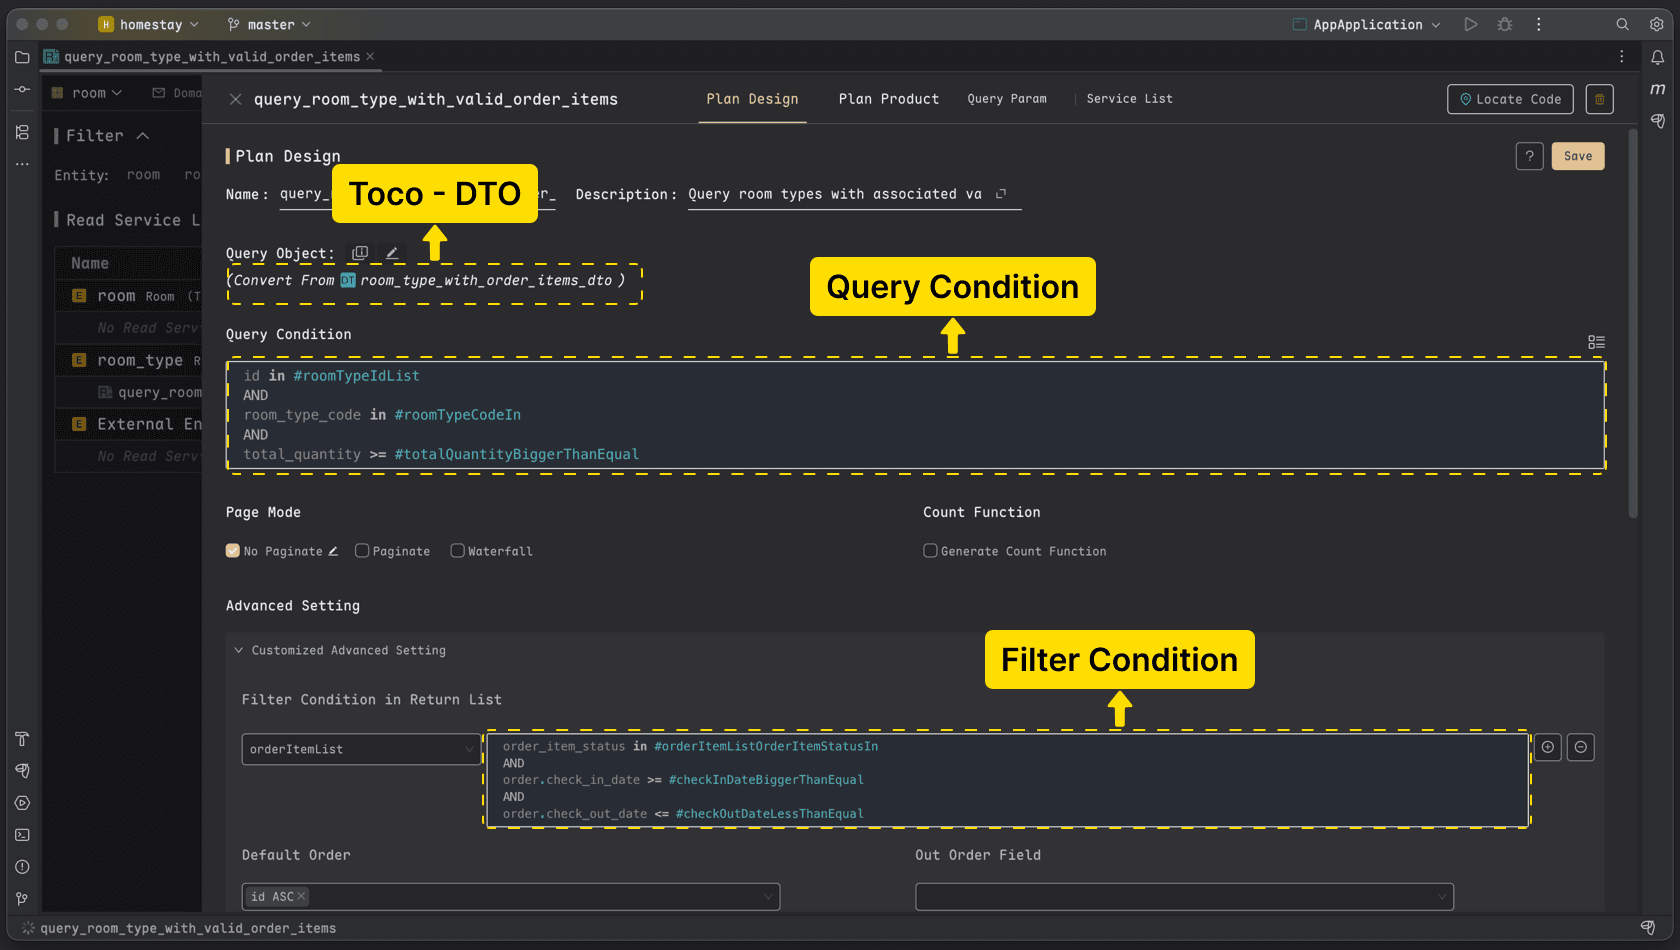The width and height of the screenshot is (1680, 950).
Task: Open the Service List tab
Action: click(1129, 99)
